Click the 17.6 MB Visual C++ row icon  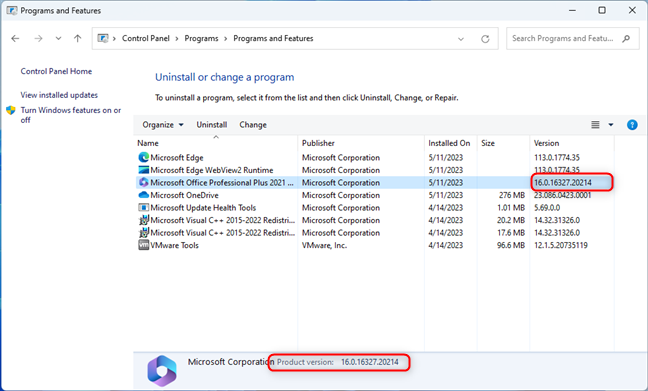[143, 232]
